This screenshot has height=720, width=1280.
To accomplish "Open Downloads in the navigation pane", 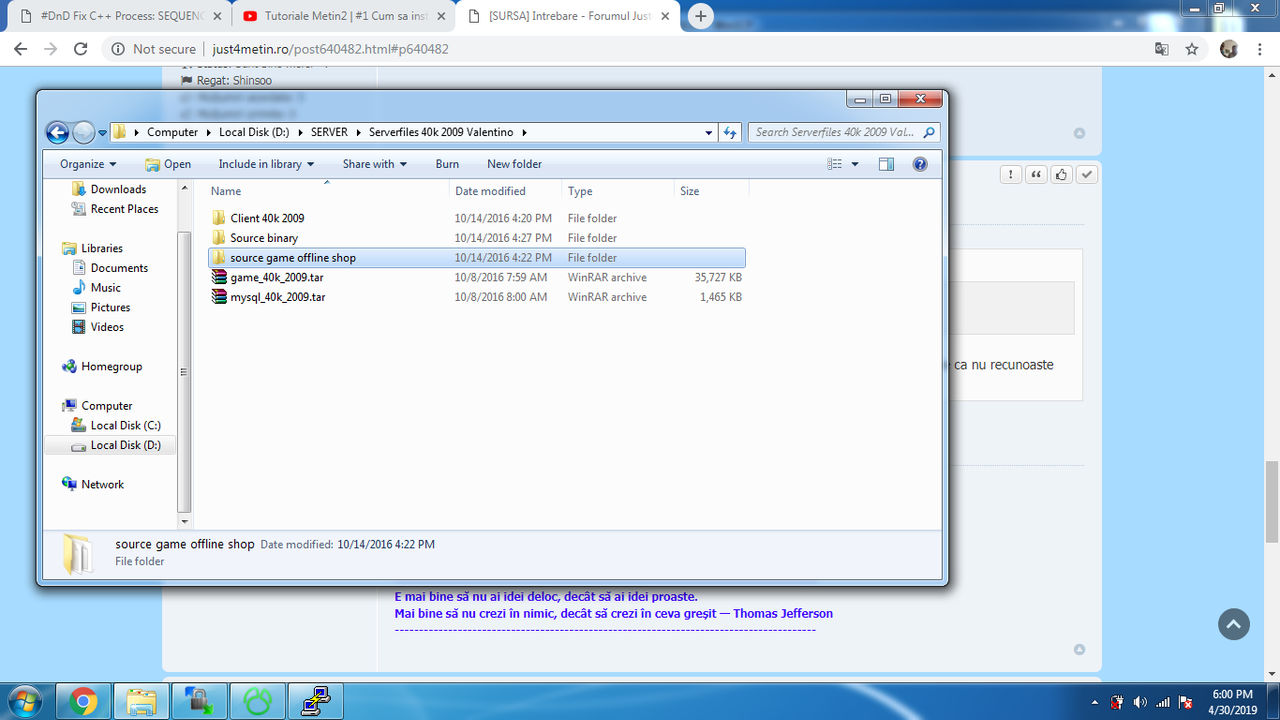I will [x=118, y=189].
